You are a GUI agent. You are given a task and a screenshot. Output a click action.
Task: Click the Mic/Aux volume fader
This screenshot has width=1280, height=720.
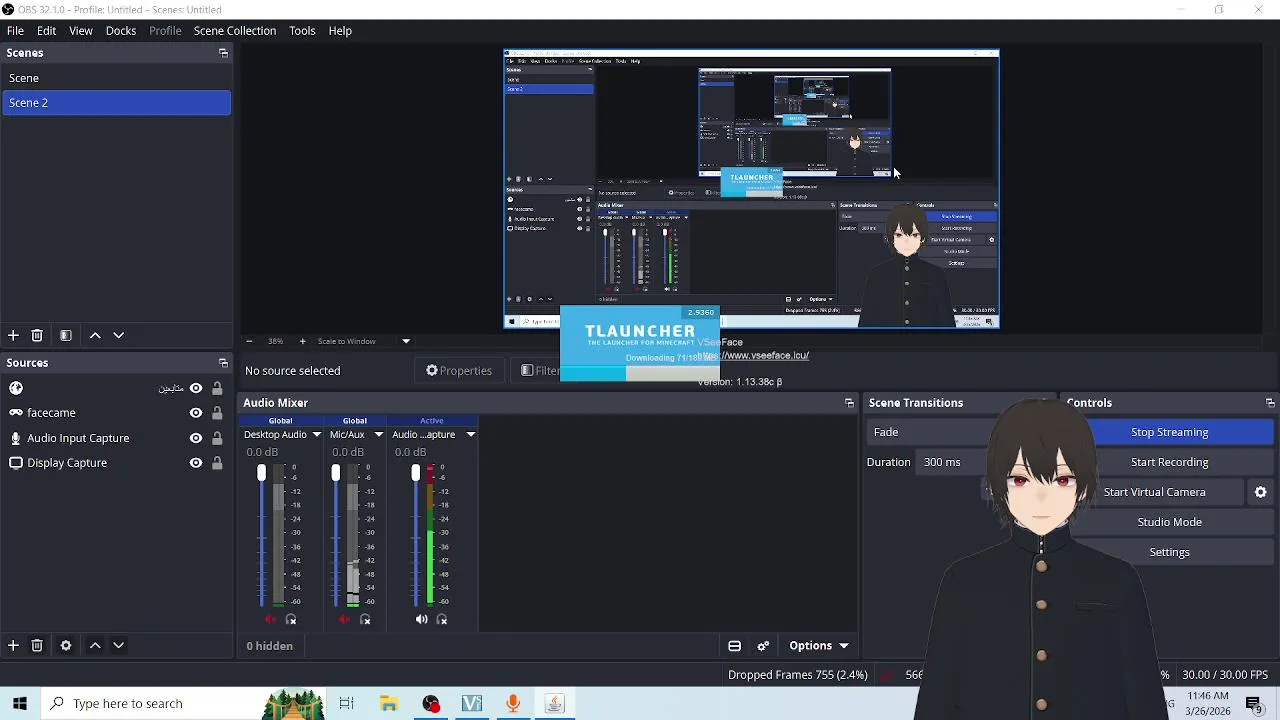click(335, 474)
